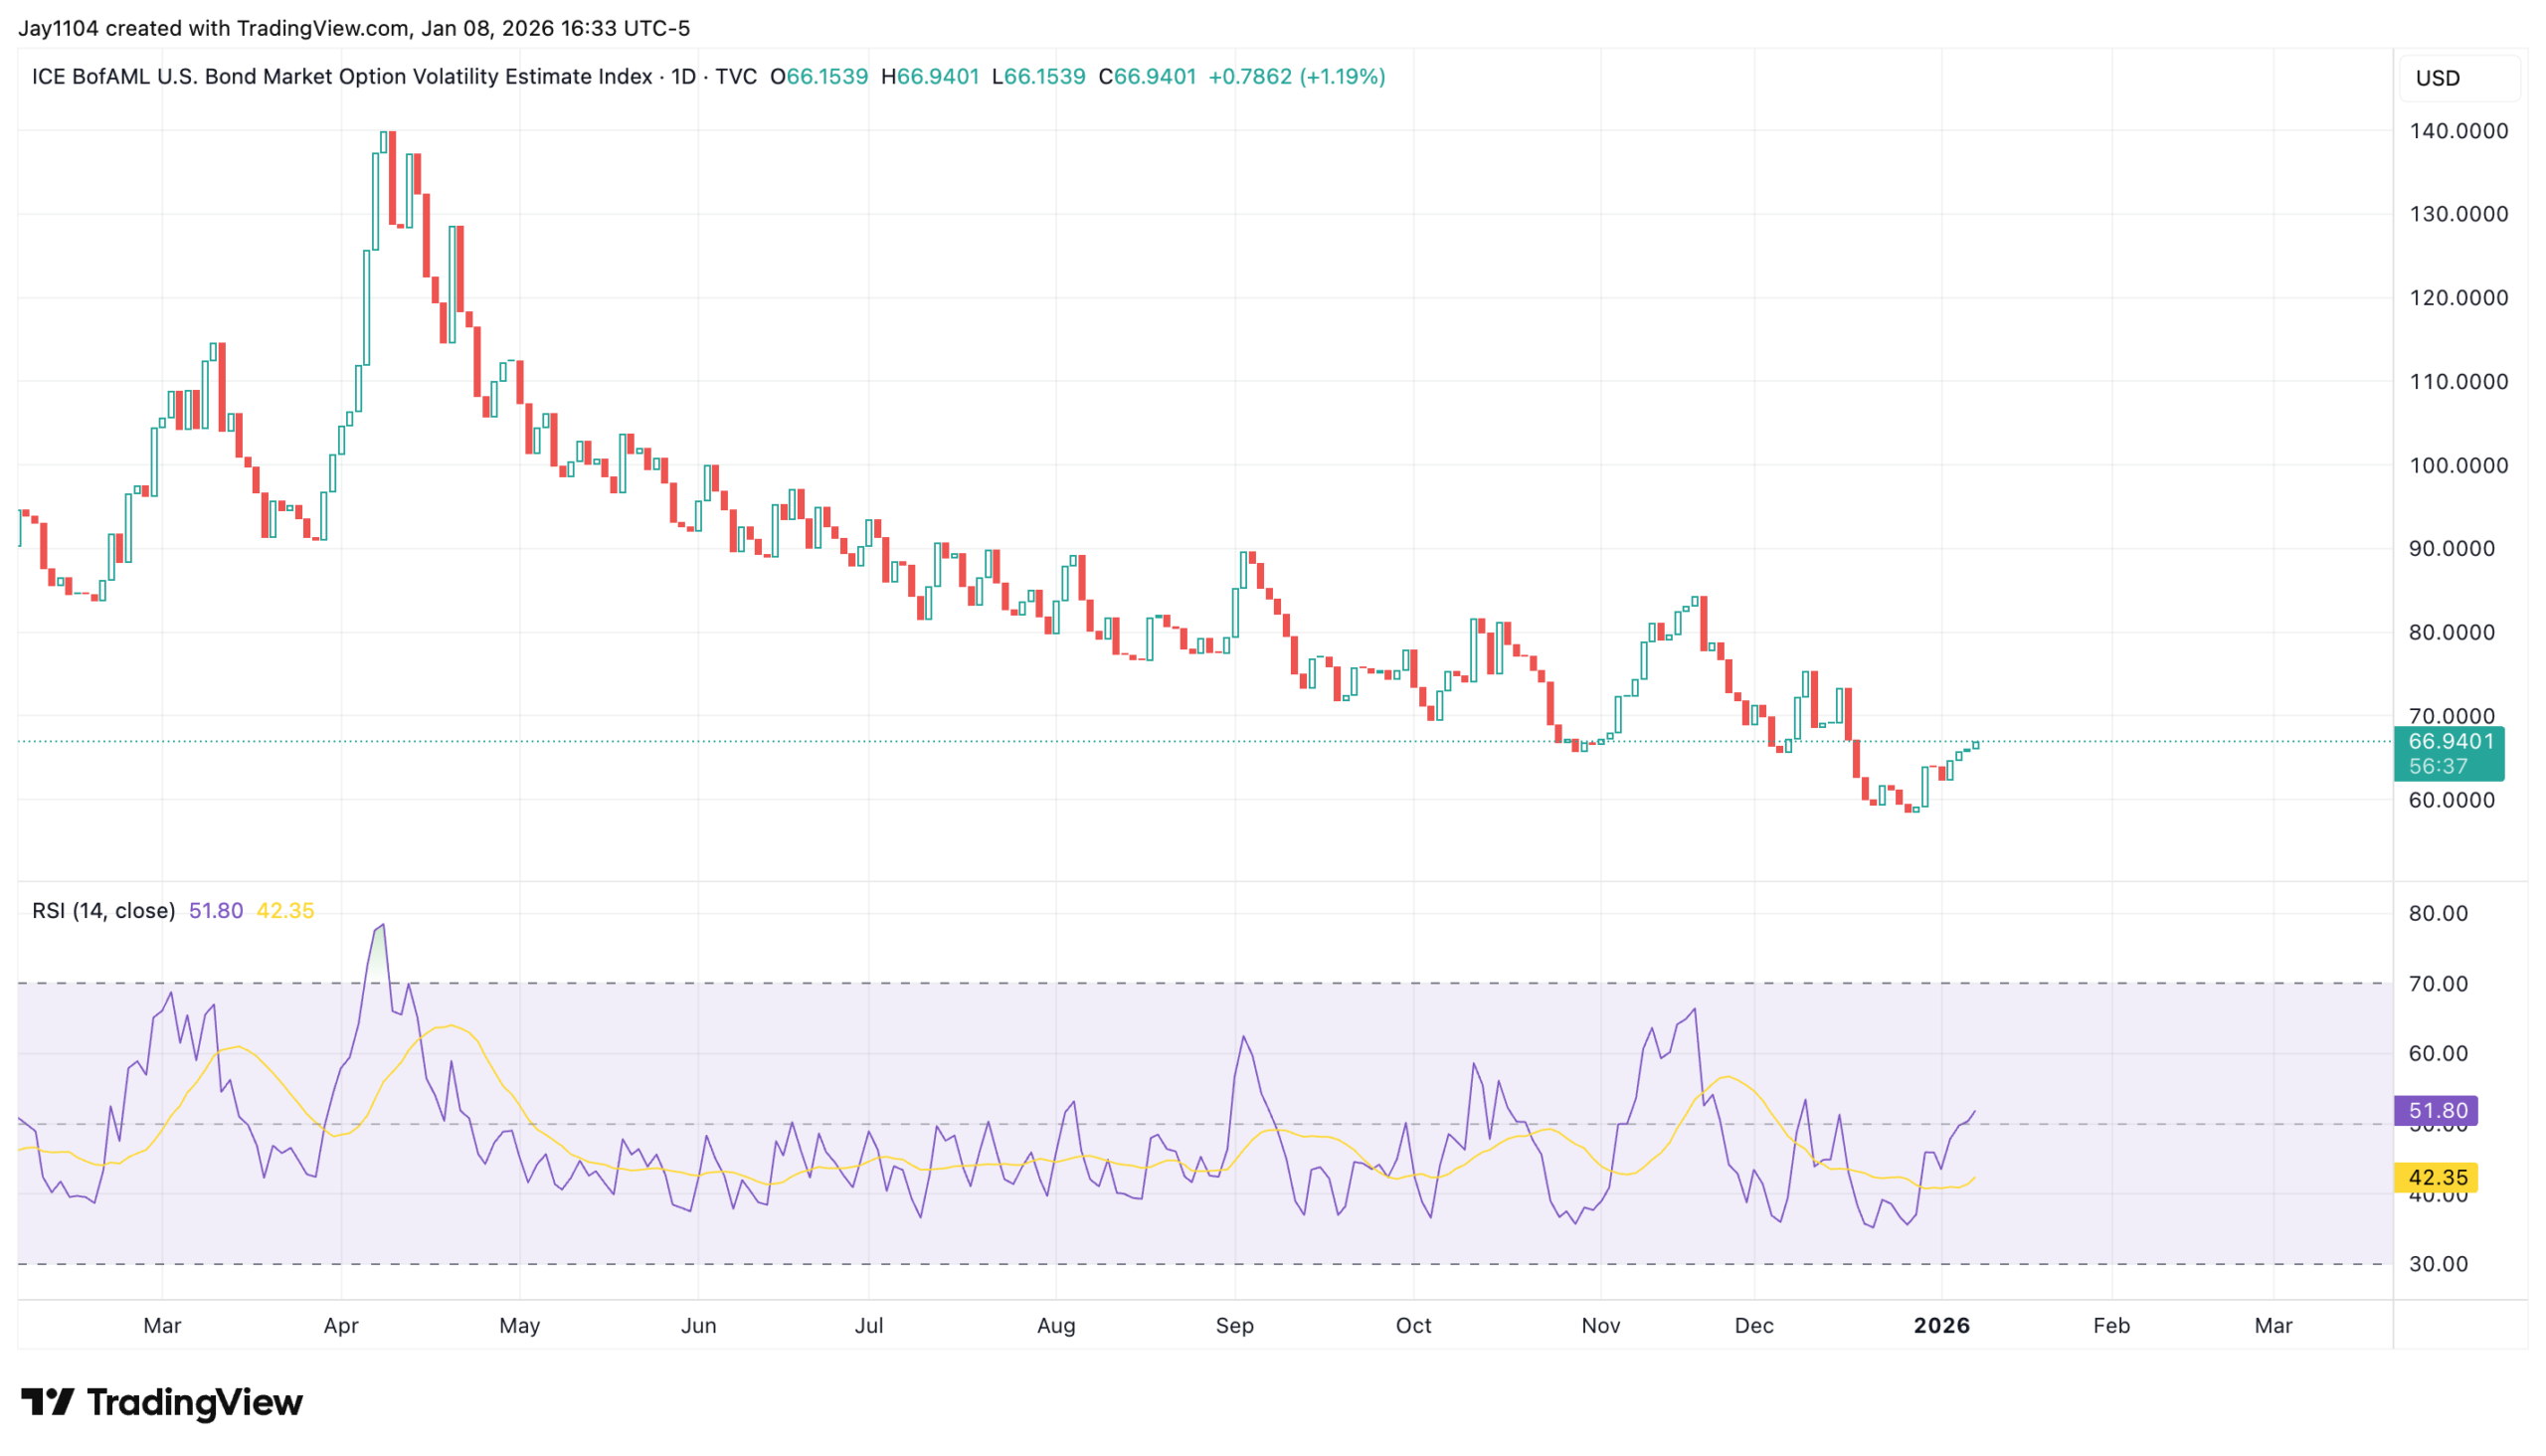Click the 100.0000 price axis label
Screen dimensions: 2546x1456
coord(2458,466)
